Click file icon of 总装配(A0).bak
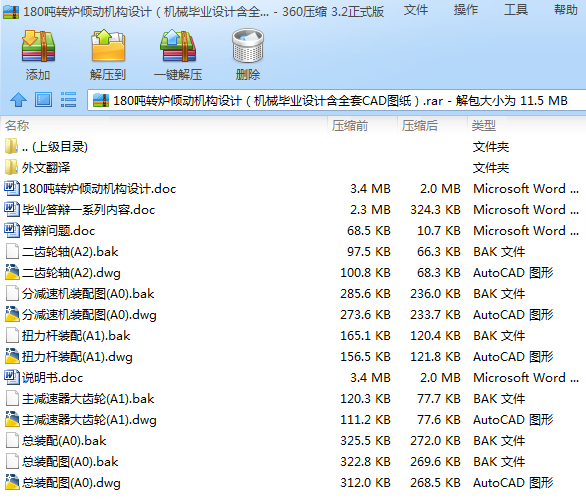Screen dimensions: 586x502 tap(12, 440)
